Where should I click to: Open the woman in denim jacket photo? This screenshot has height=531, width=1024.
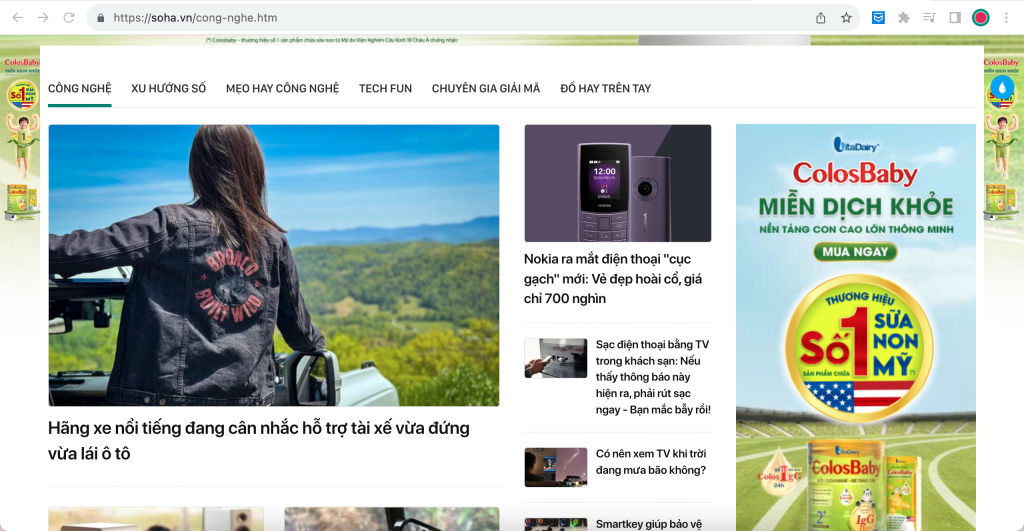[273, 265]
